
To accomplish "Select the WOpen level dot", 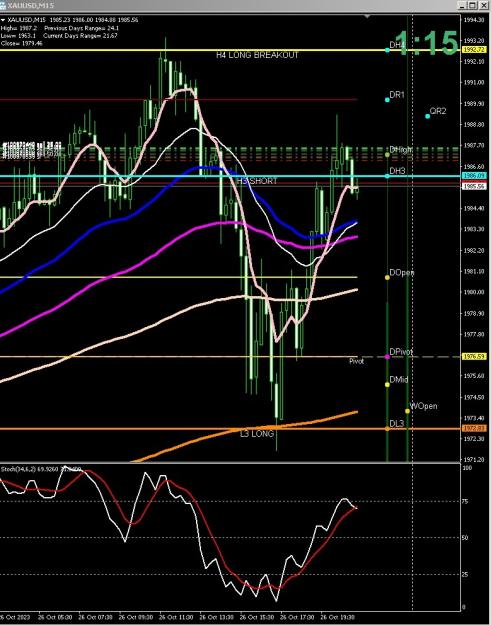I will (407, 411).
